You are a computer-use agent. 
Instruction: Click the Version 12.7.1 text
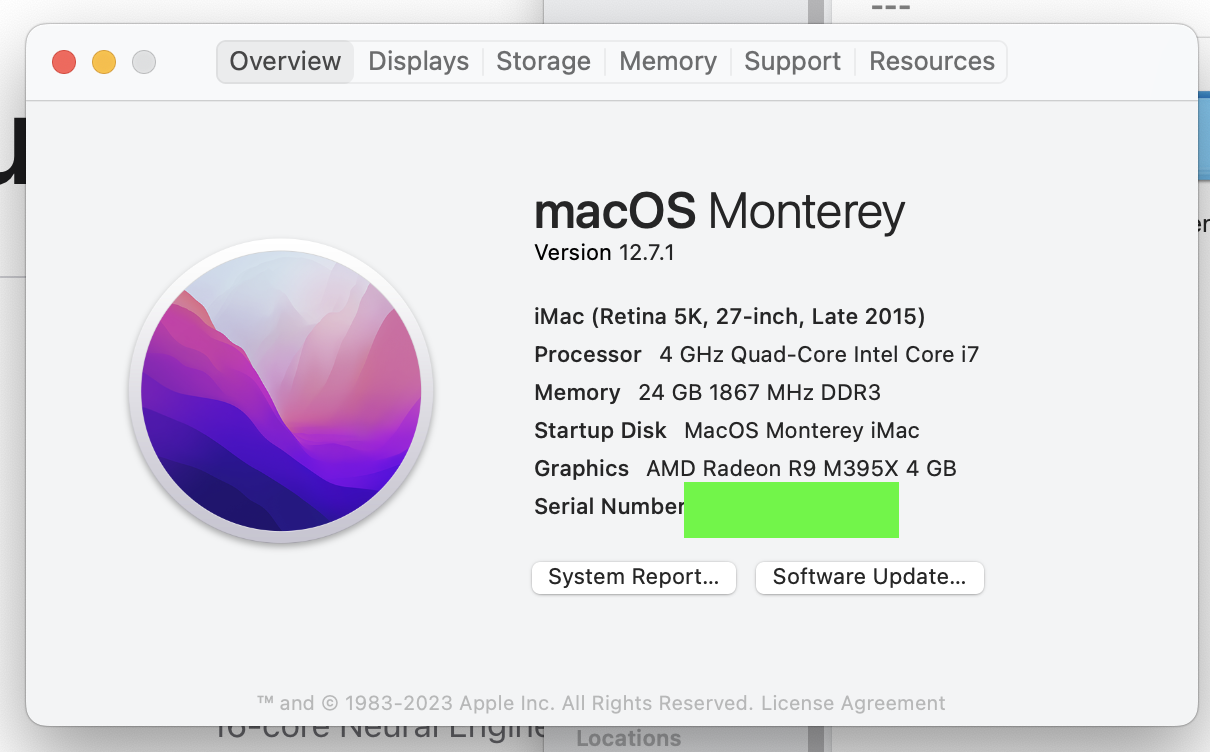pos(604,253)
